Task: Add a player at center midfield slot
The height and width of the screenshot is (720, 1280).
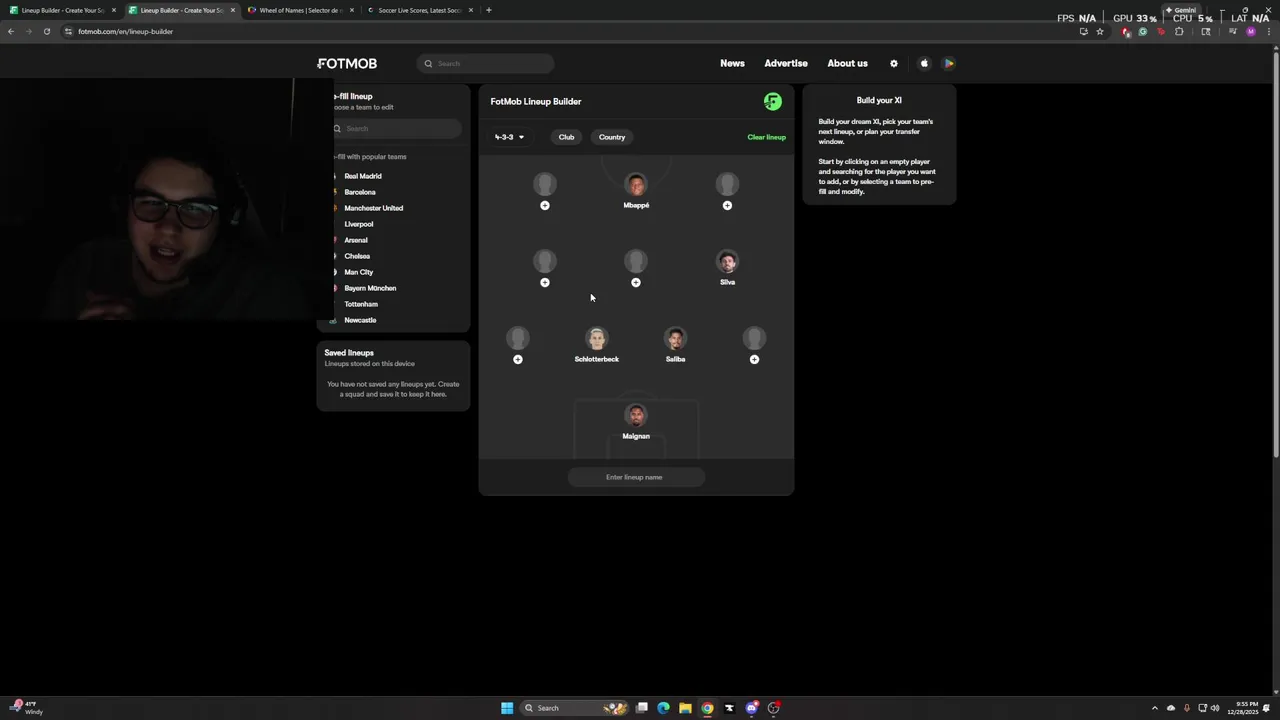Action: [636, 282]
